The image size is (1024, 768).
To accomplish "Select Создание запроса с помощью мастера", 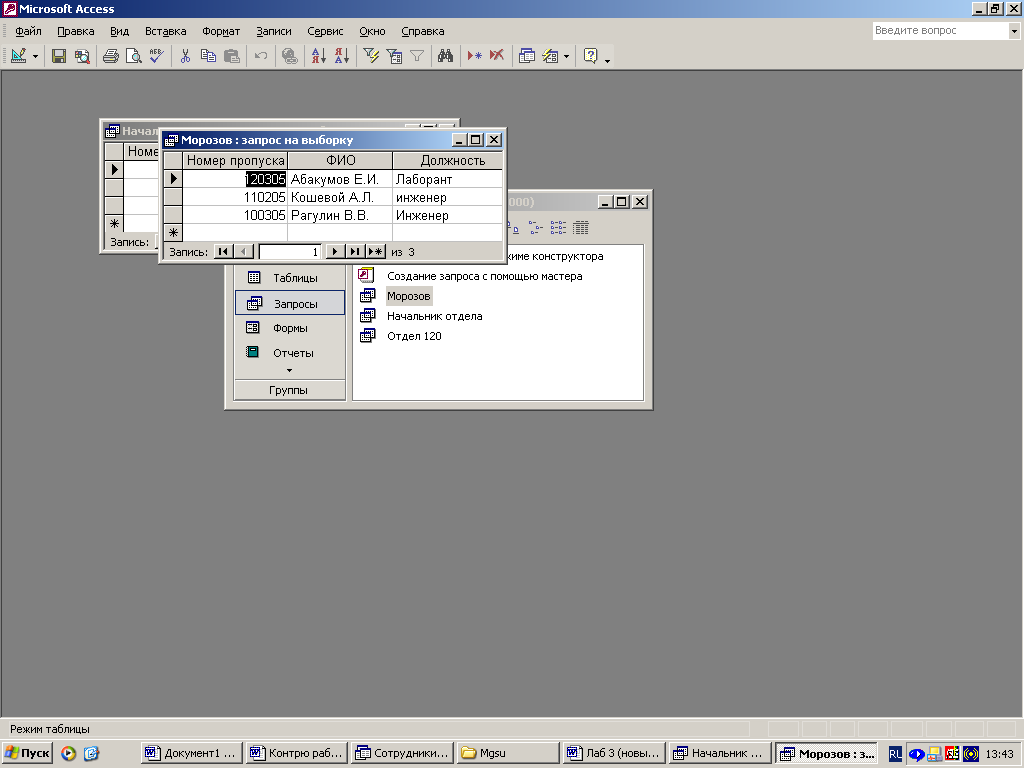I will pos(485,276).
